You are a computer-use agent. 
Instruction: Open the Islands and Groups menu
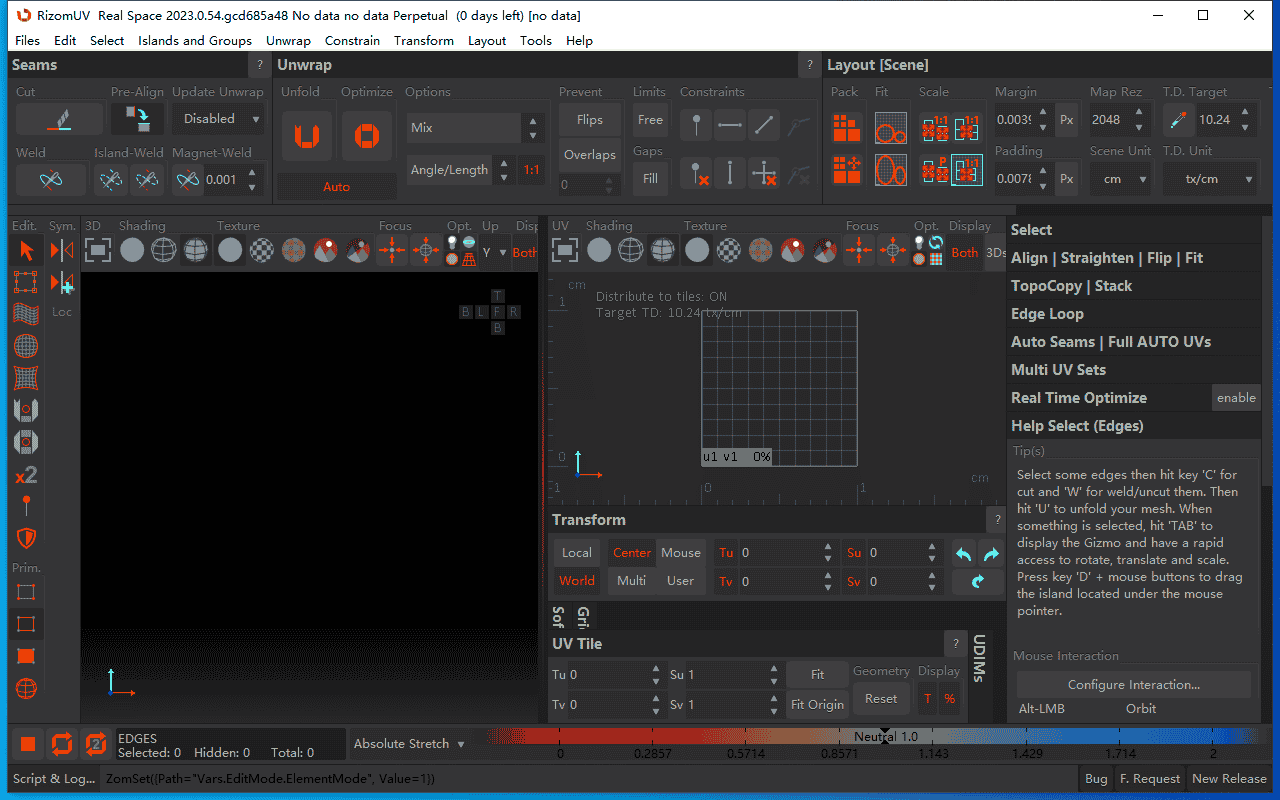pyautogui.click(x=195, y=41)
